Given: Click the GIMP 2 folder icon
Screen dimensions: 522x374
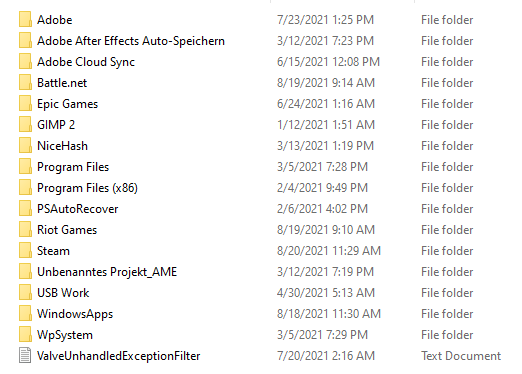Looking at the screenshot, I should tap(25, 125).
